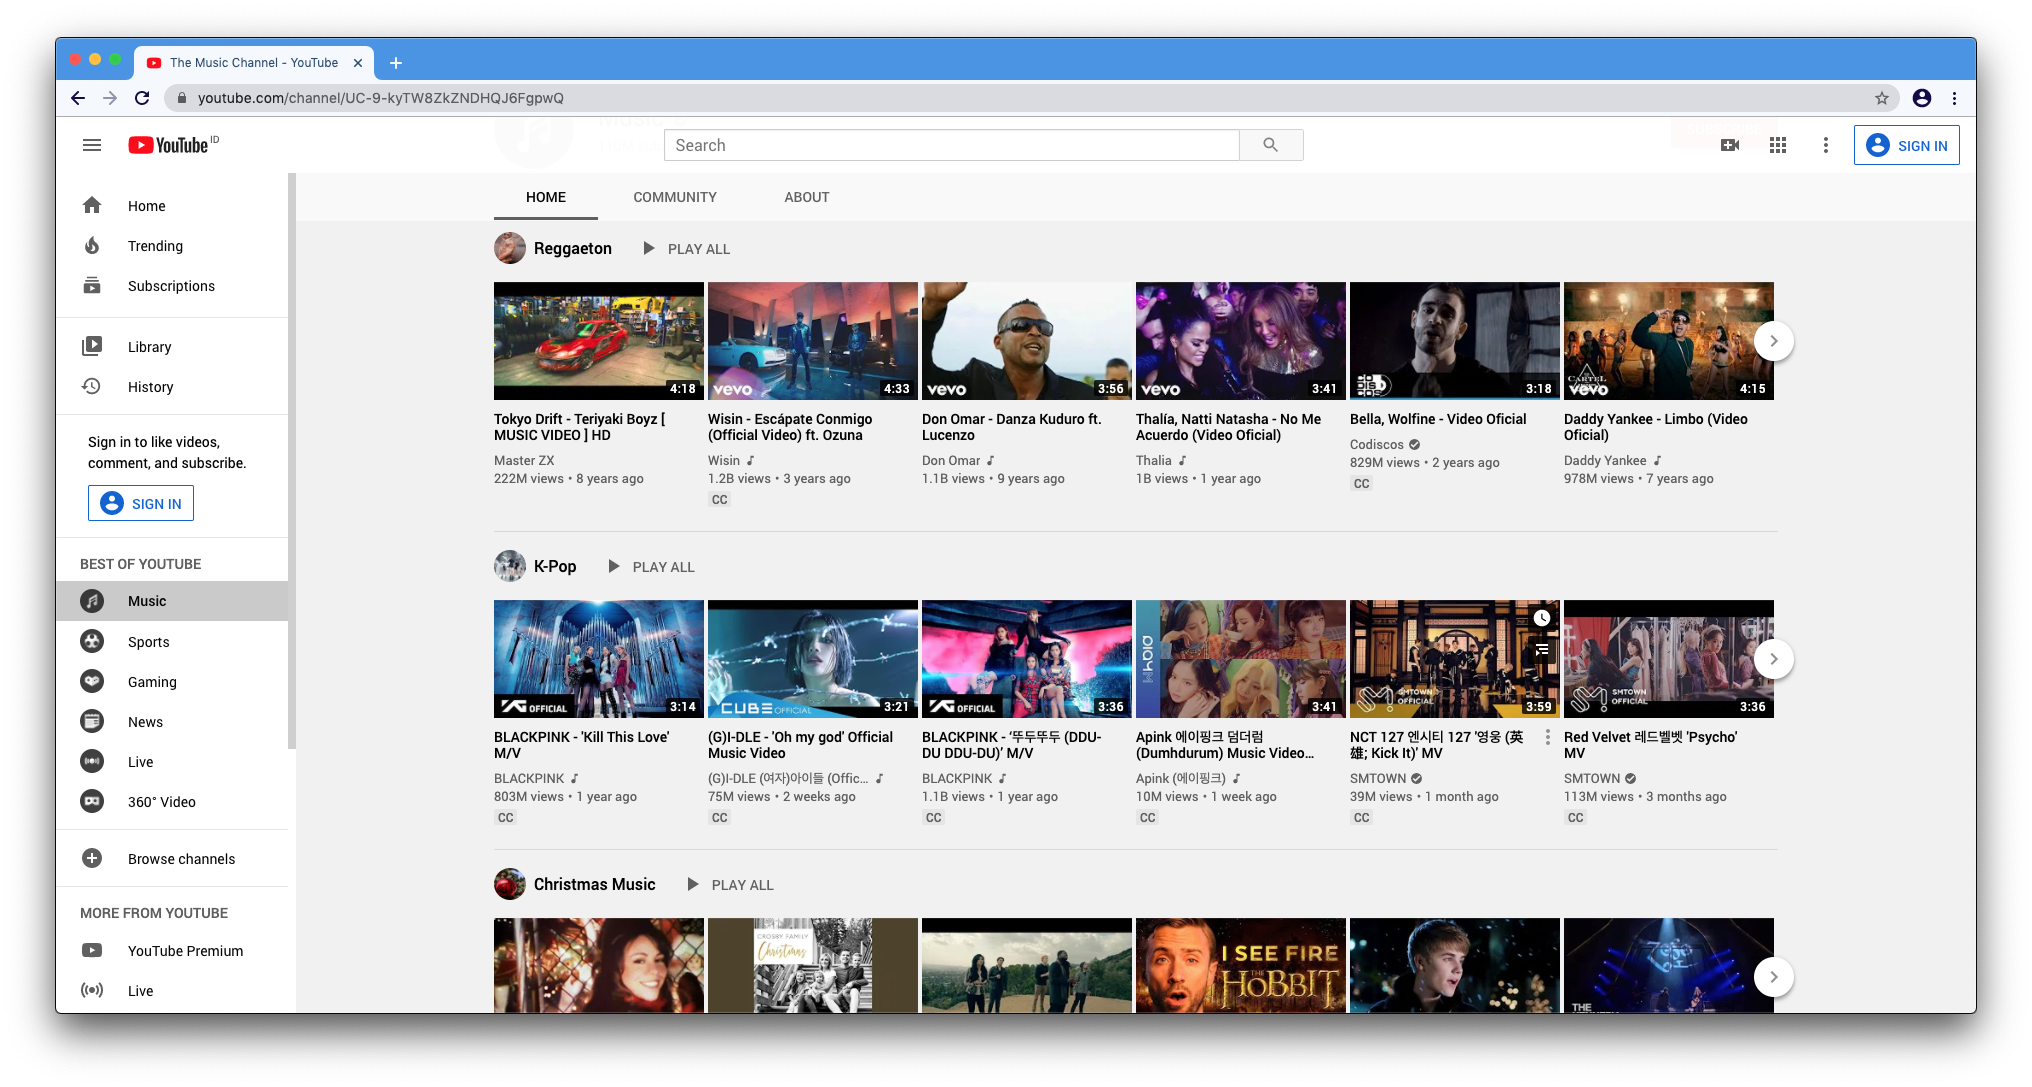The height and width of the screenshot is (1087, 2032).
Task: Open Bella, Wolfine video thumbnail
Action: [1455, 341]
